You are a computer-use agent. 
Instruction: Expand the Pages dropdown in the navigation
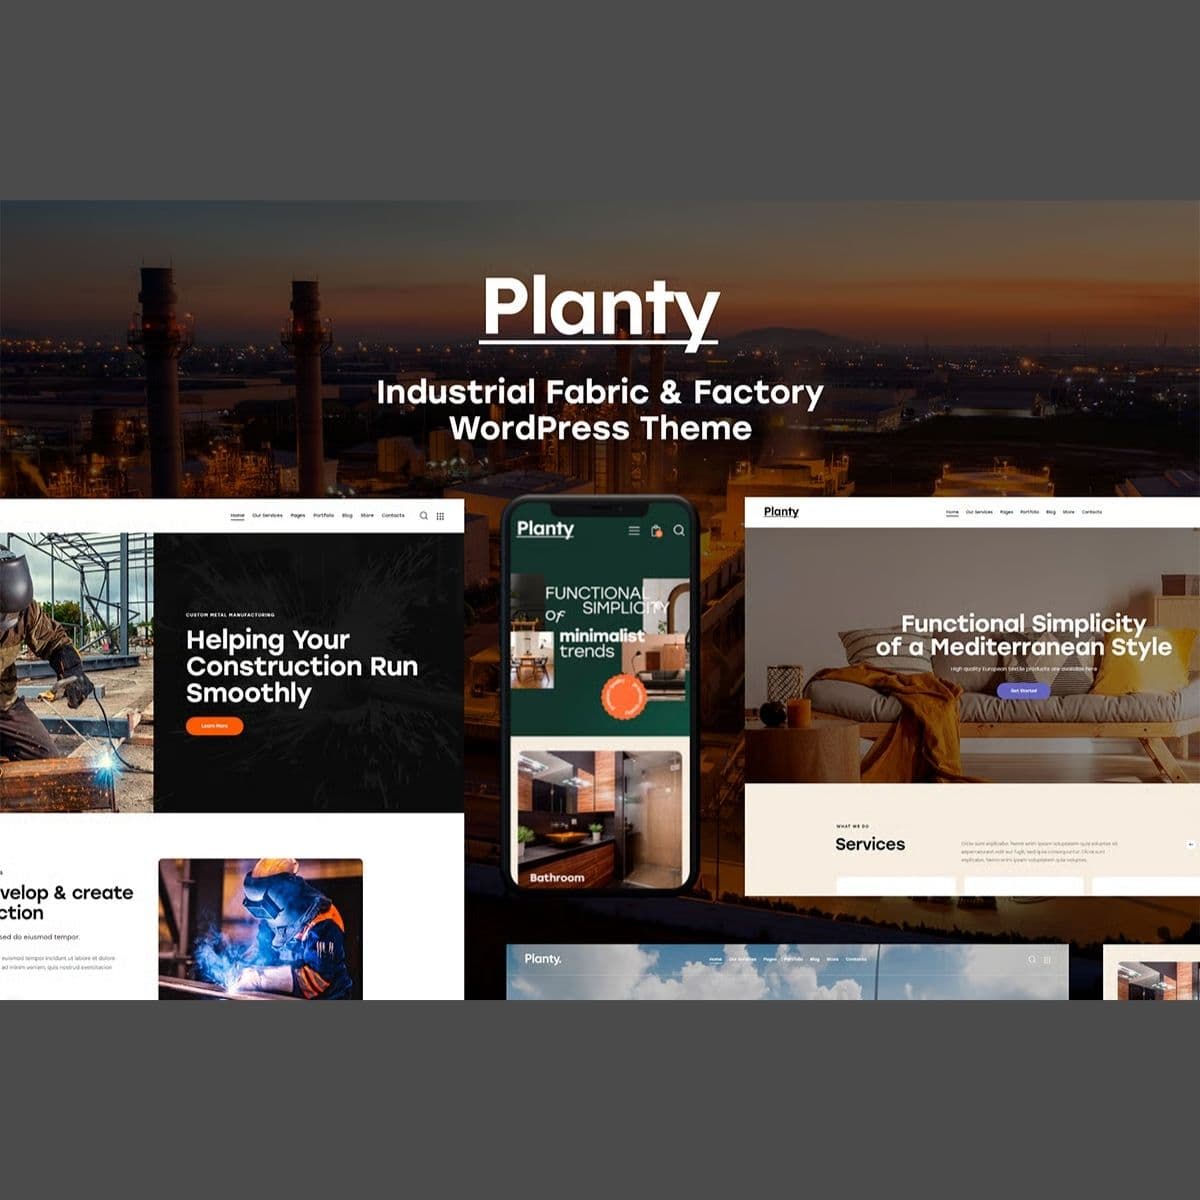pos(297,515)
